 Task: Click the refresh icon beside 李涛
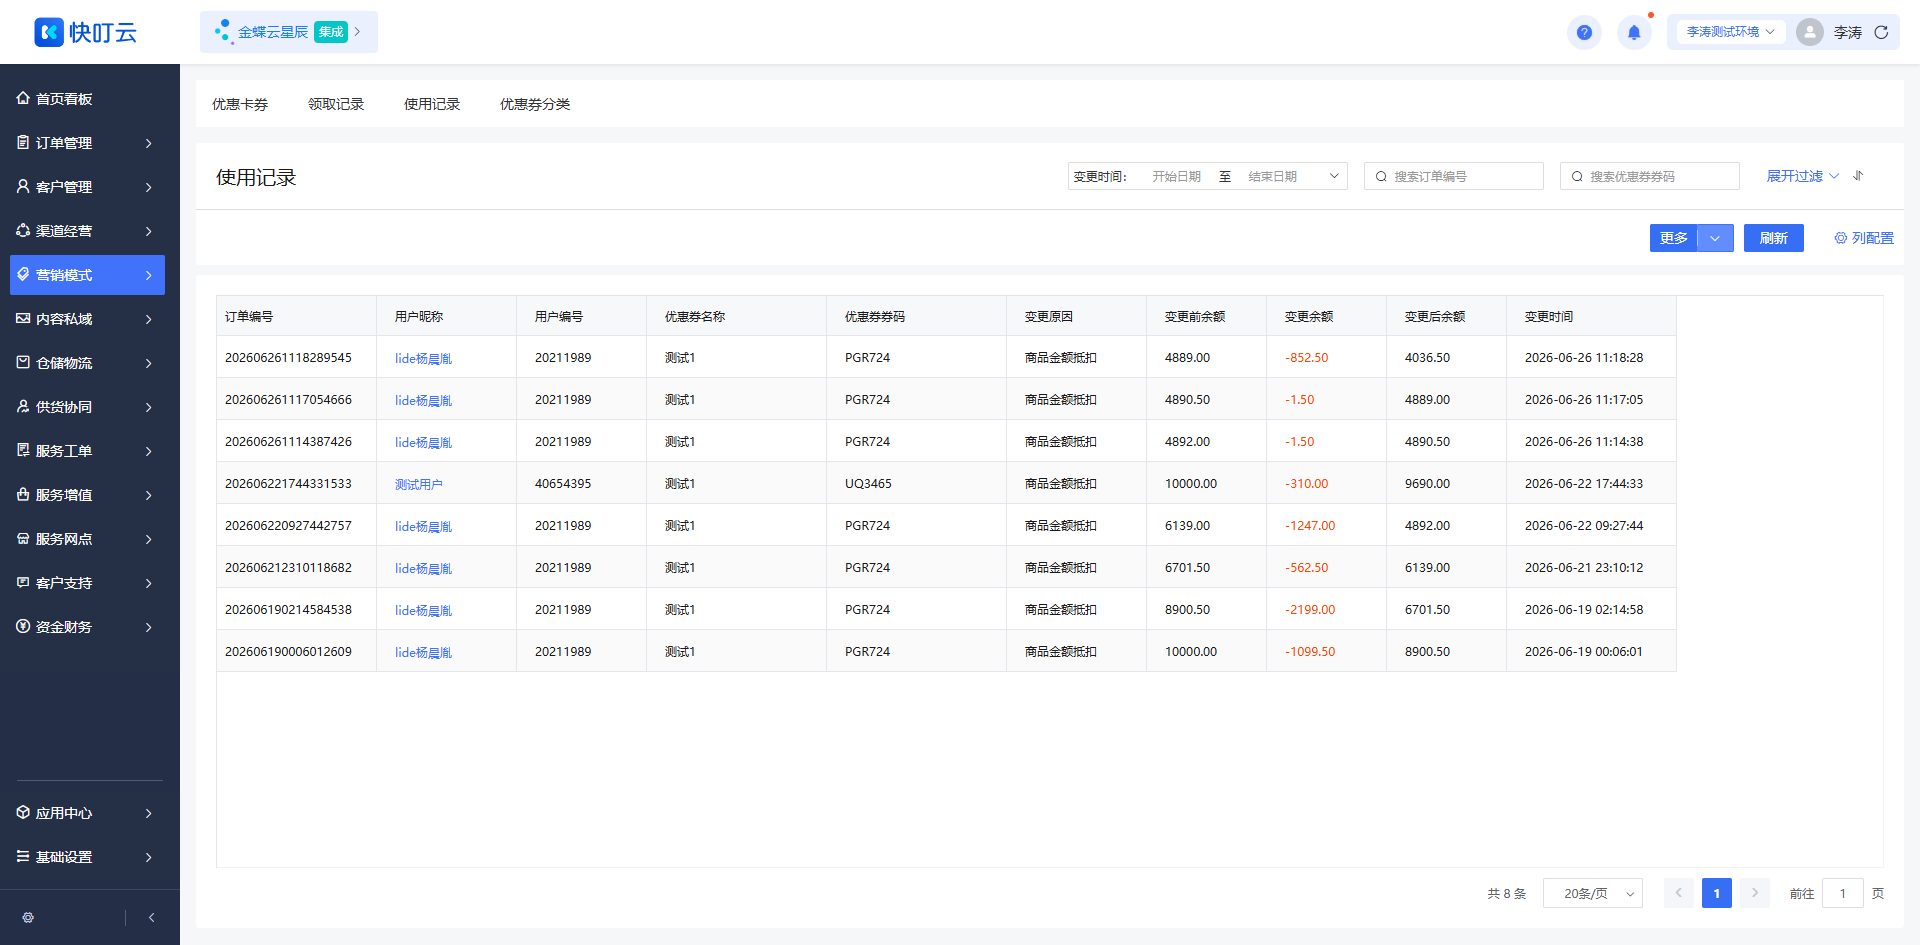[x=1881, y=32]
